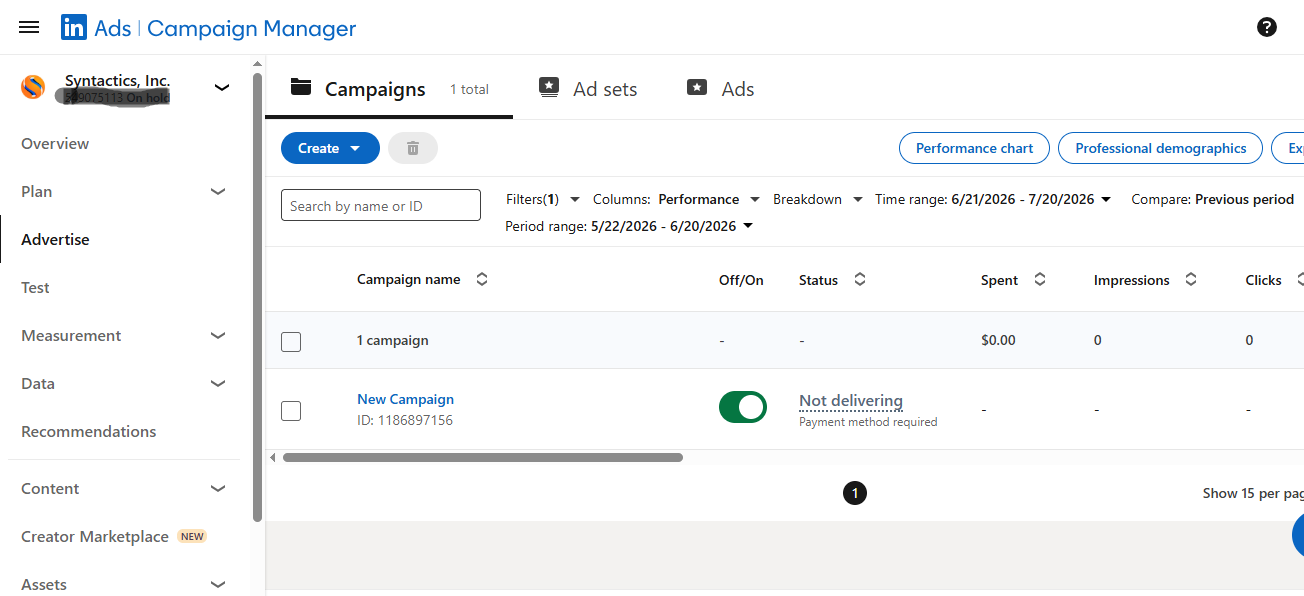The image size is (1304, 596).
Task: Sort by Campaign name arrows
Action: 482,279
